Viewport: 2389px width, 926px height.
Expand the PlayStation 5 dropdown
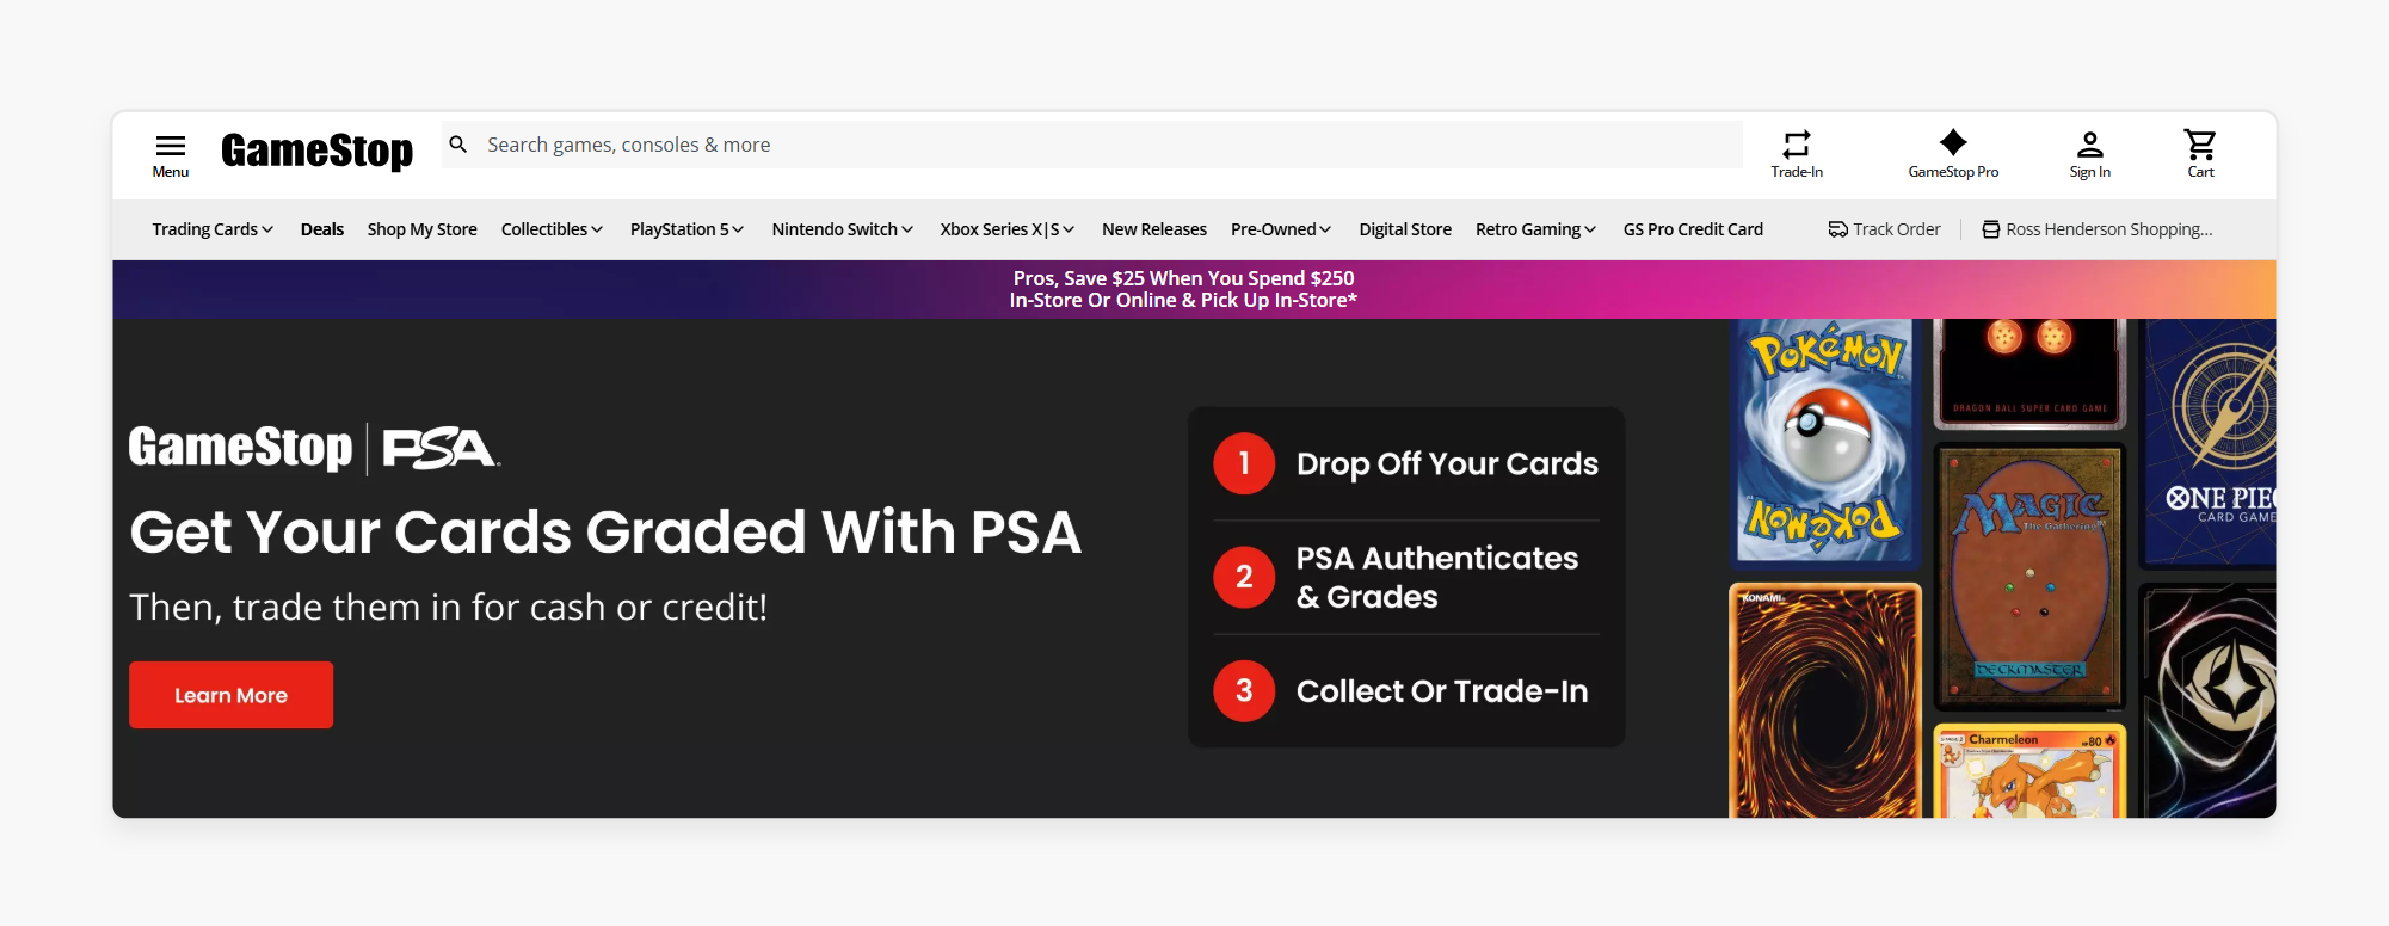coord(687,229)
